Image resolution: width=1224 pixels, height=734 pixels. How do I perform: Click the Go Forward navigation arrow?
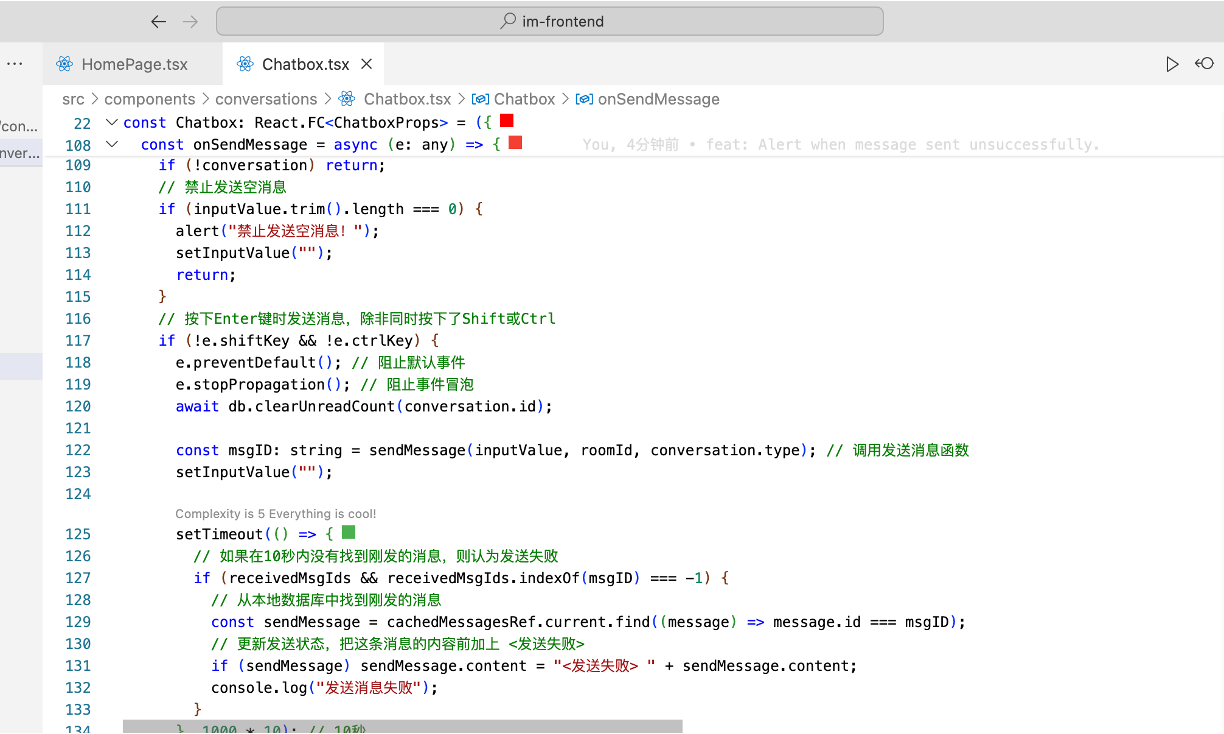coord(191,21)
